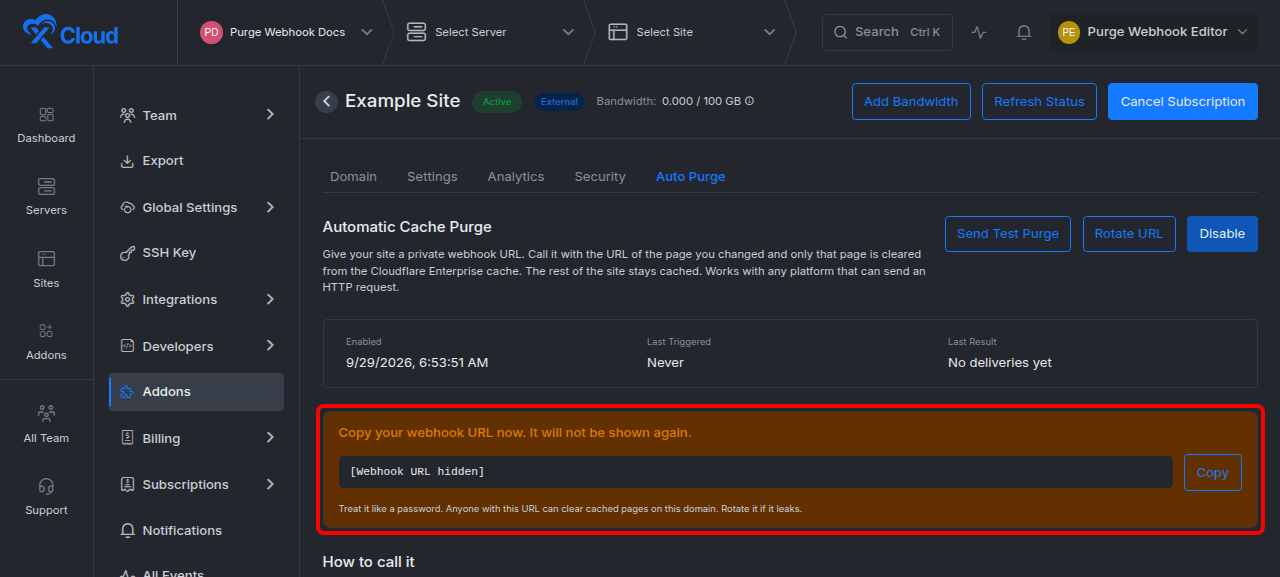This screenshot has width=1280, height=577.
Task: Click the hidden webhook URL field
Action: tap(755, 472)
